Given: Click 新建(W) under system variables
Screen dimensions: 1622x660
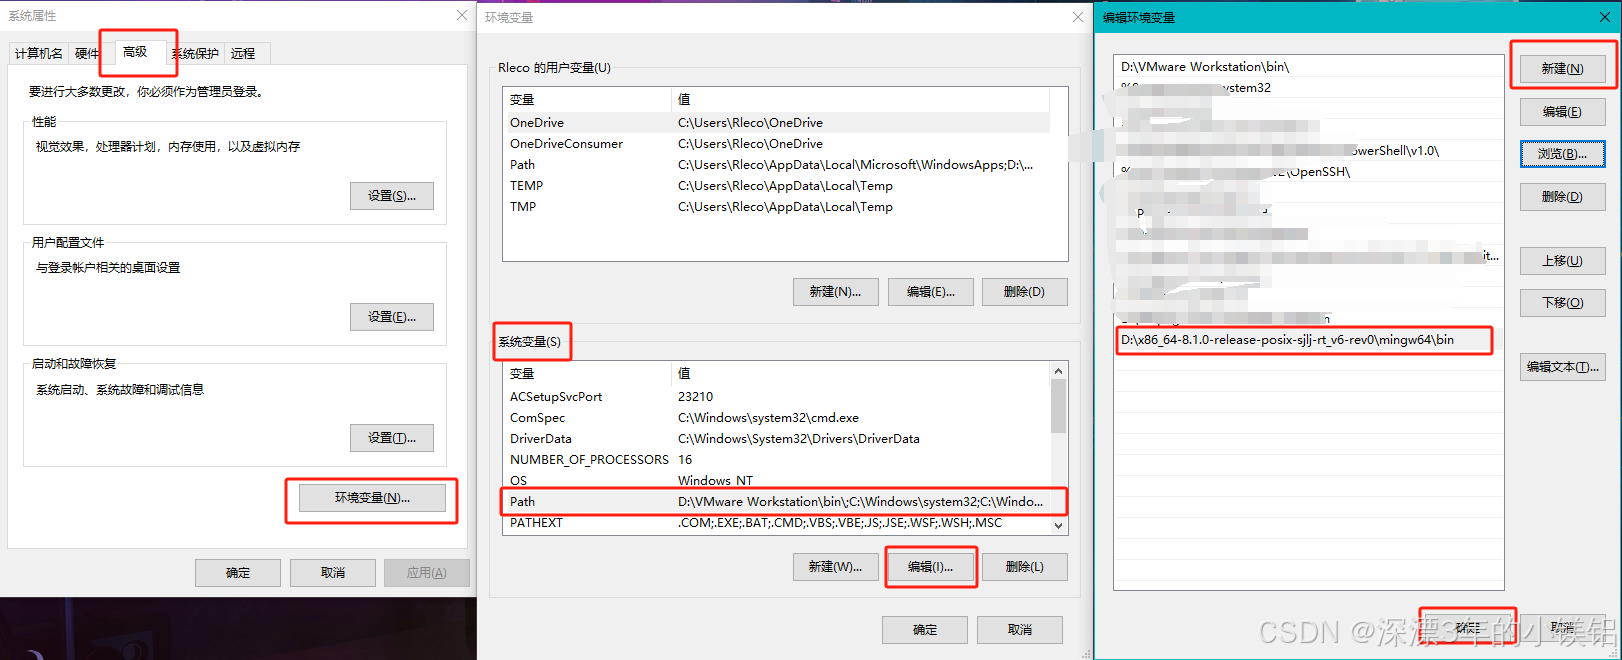Looking at the screenshot, I should tap(836, 567).
